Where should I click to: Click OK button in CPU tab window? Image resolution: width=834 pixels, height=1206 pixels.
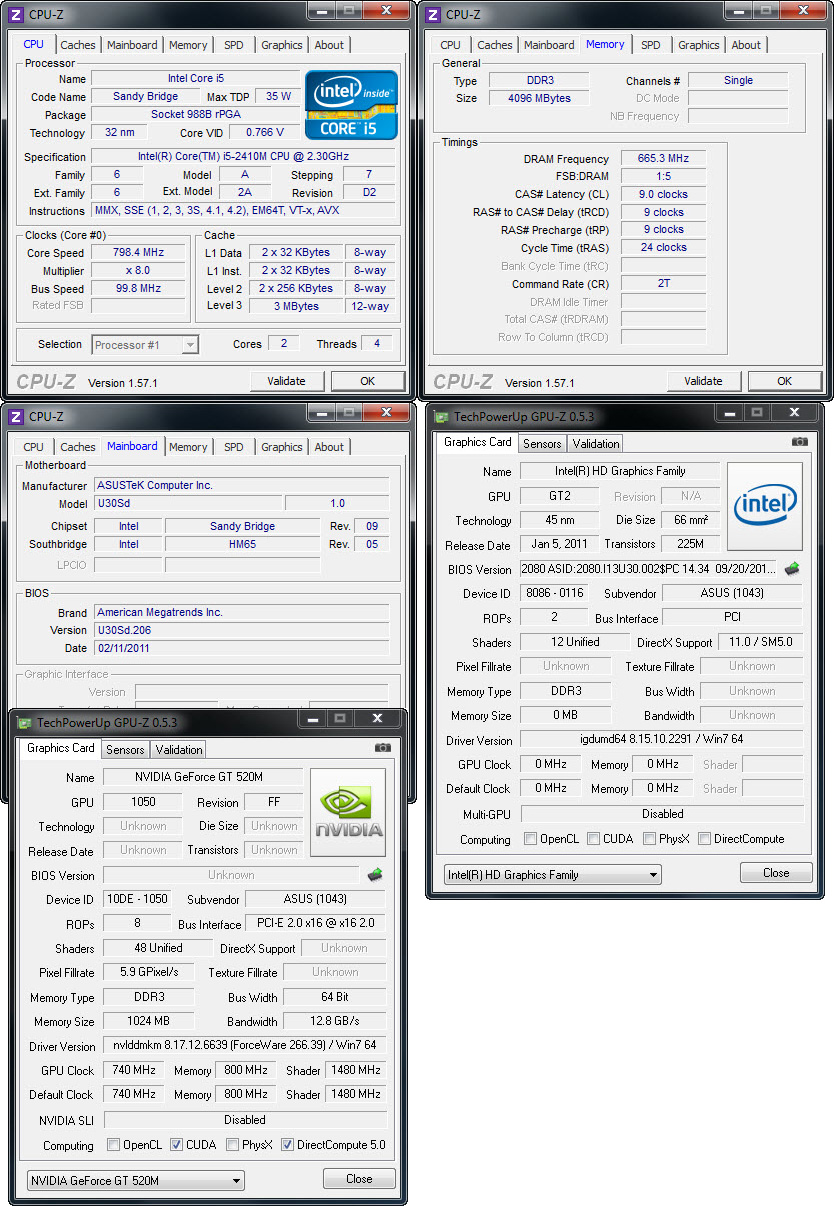tap(368, 381)
